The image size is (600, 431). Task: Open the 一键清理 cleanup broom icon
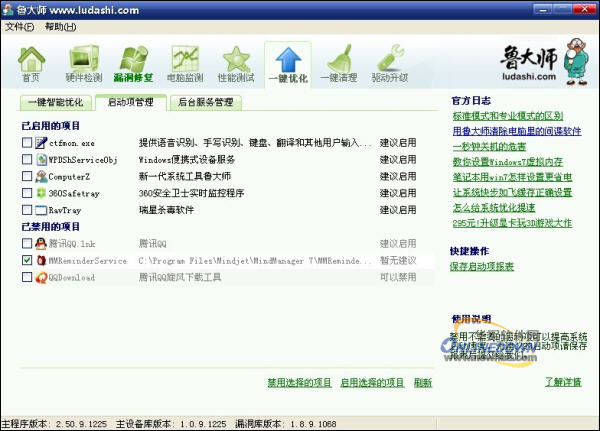[338, 61]
